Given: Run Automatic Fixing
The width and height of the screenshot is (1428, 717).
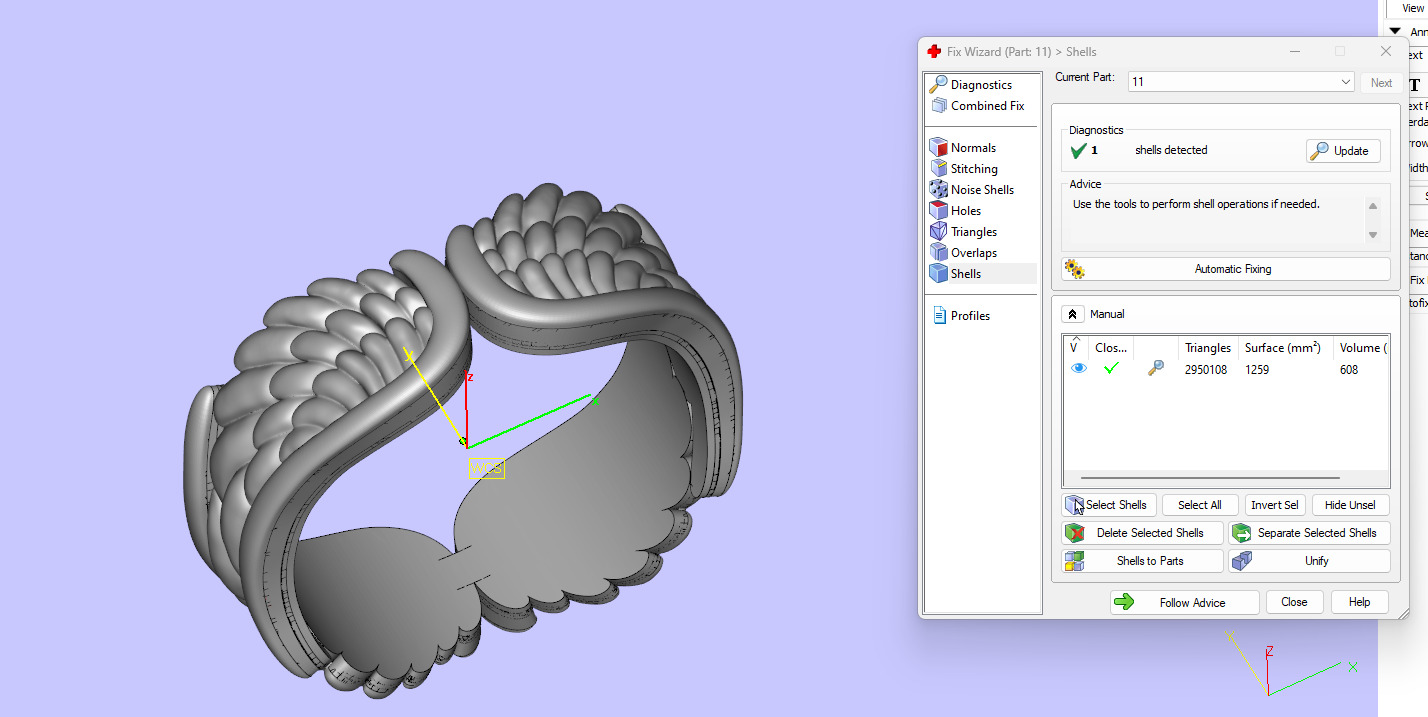Looking at the screenshot, I should click(1225, 269).
